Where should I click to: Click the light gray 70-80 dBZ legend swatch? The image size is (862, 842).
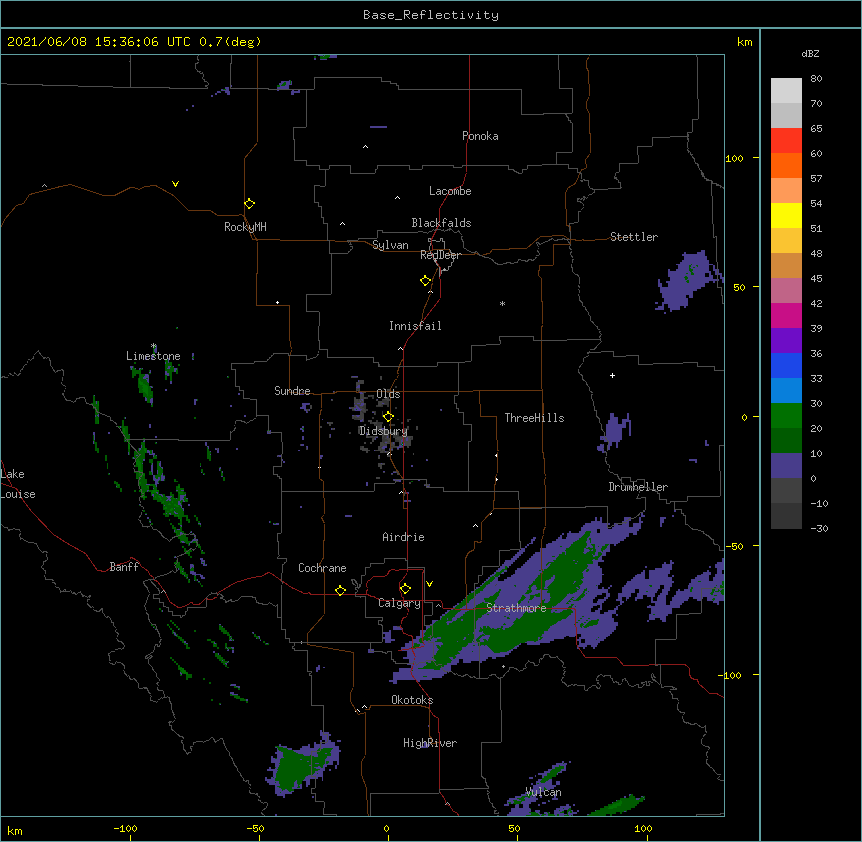pyautogui.click(x=786, y=91)
